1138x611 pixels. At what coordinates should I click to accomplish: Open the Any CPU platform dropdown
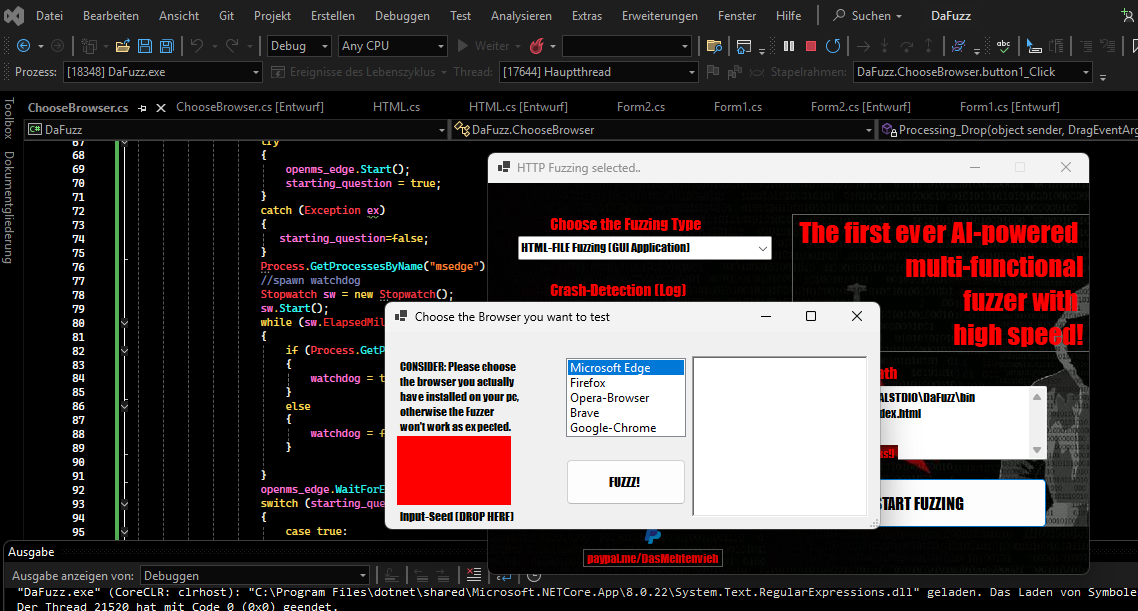coord(393,46)
